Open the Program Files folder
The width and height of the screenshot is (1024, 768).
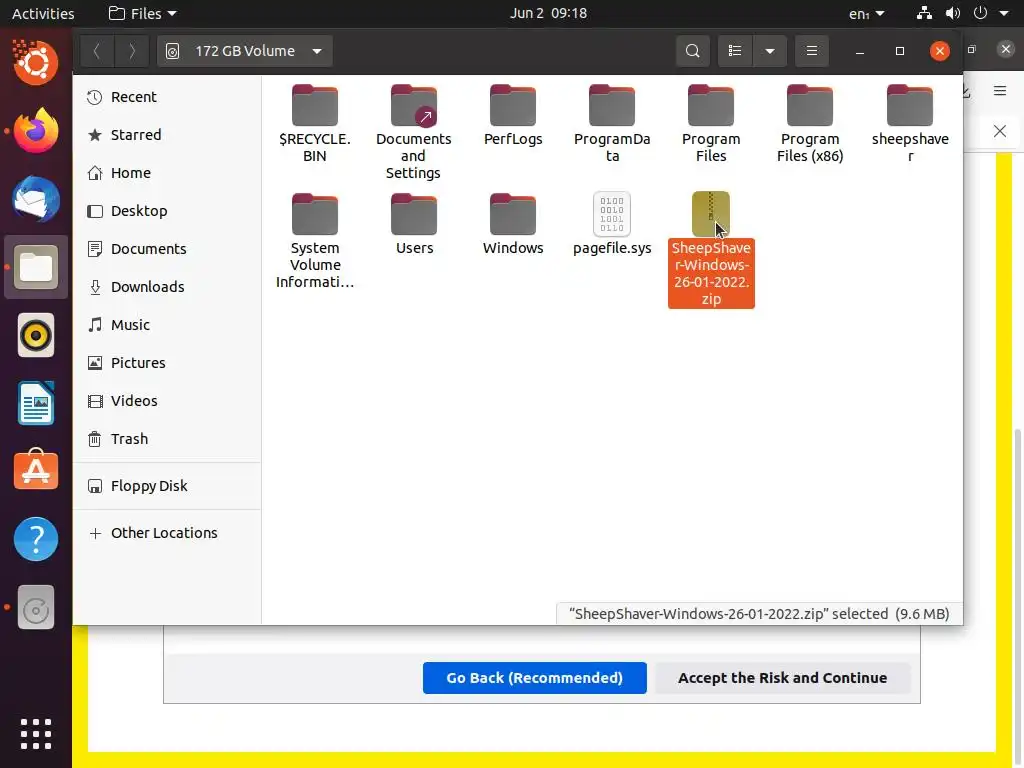point(711,124)
